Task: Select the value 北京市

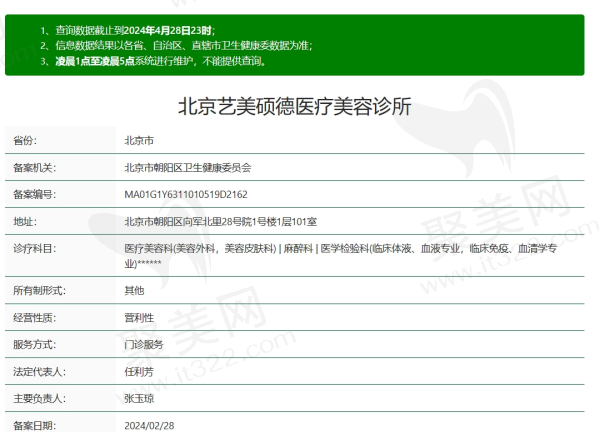Action: point(139,140)
